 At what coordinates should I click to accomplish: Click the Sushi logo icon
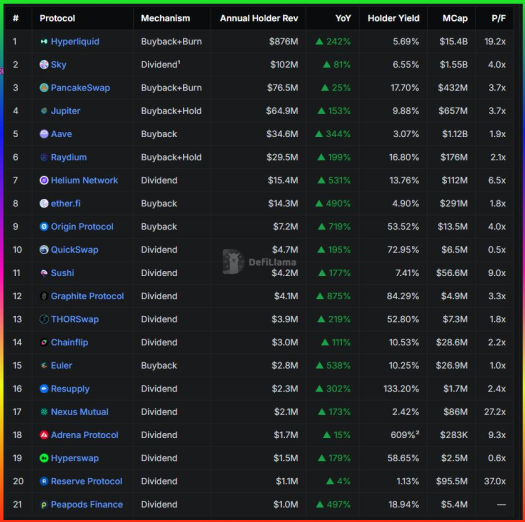pyautogui.click(x=44, y=273)
